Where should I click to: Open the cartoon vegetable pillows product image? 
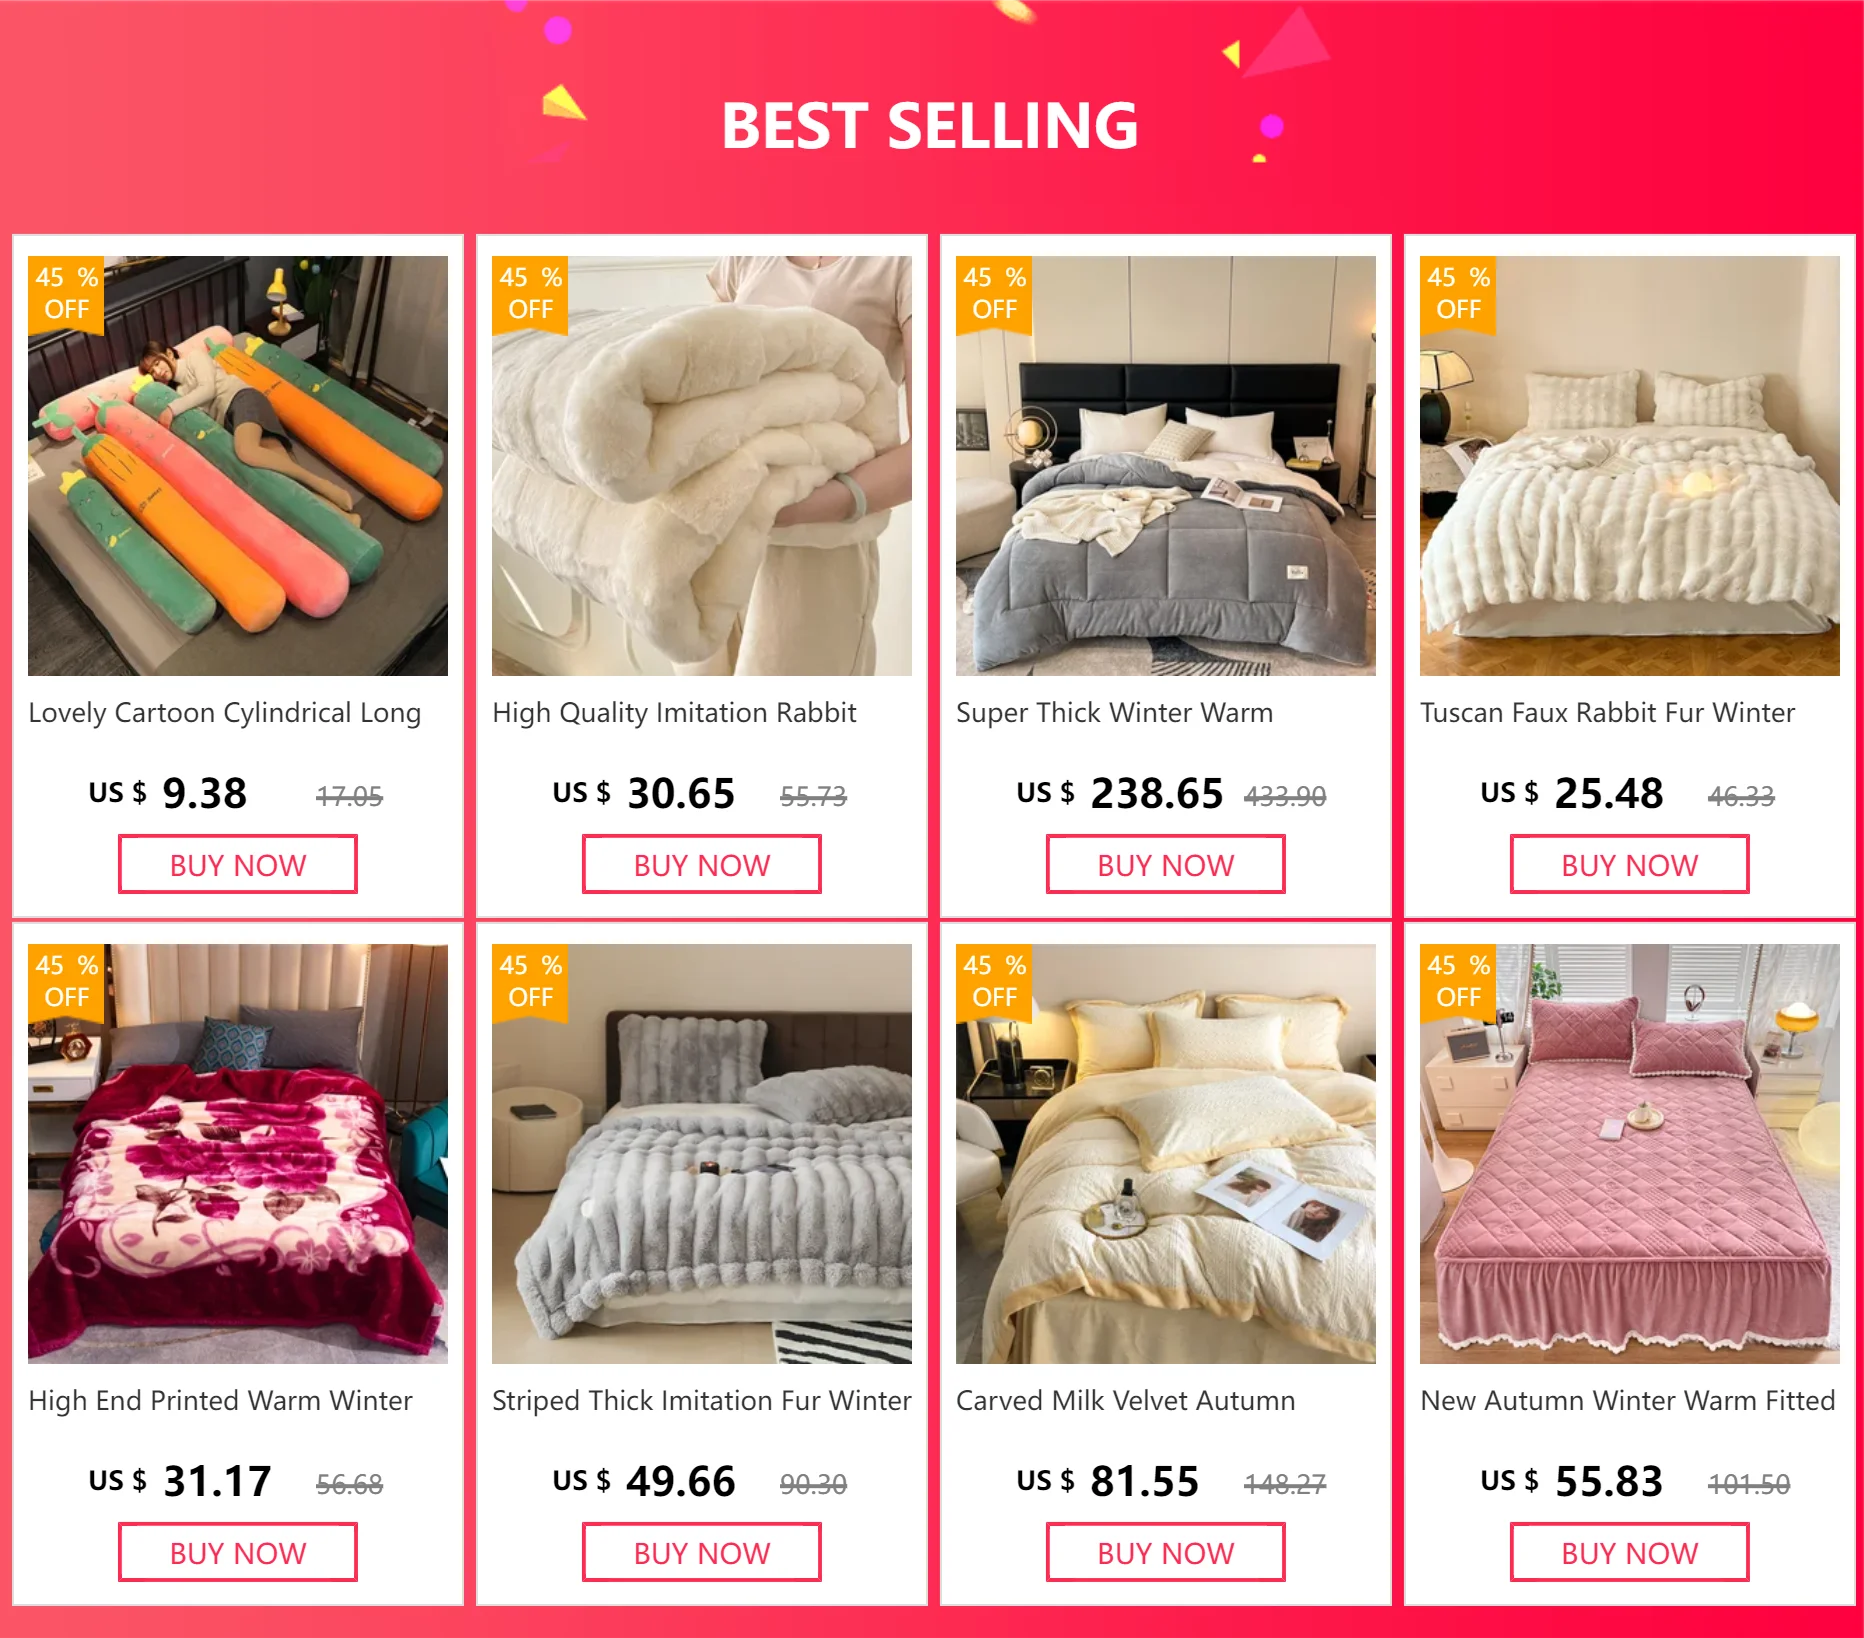point(238,466)
